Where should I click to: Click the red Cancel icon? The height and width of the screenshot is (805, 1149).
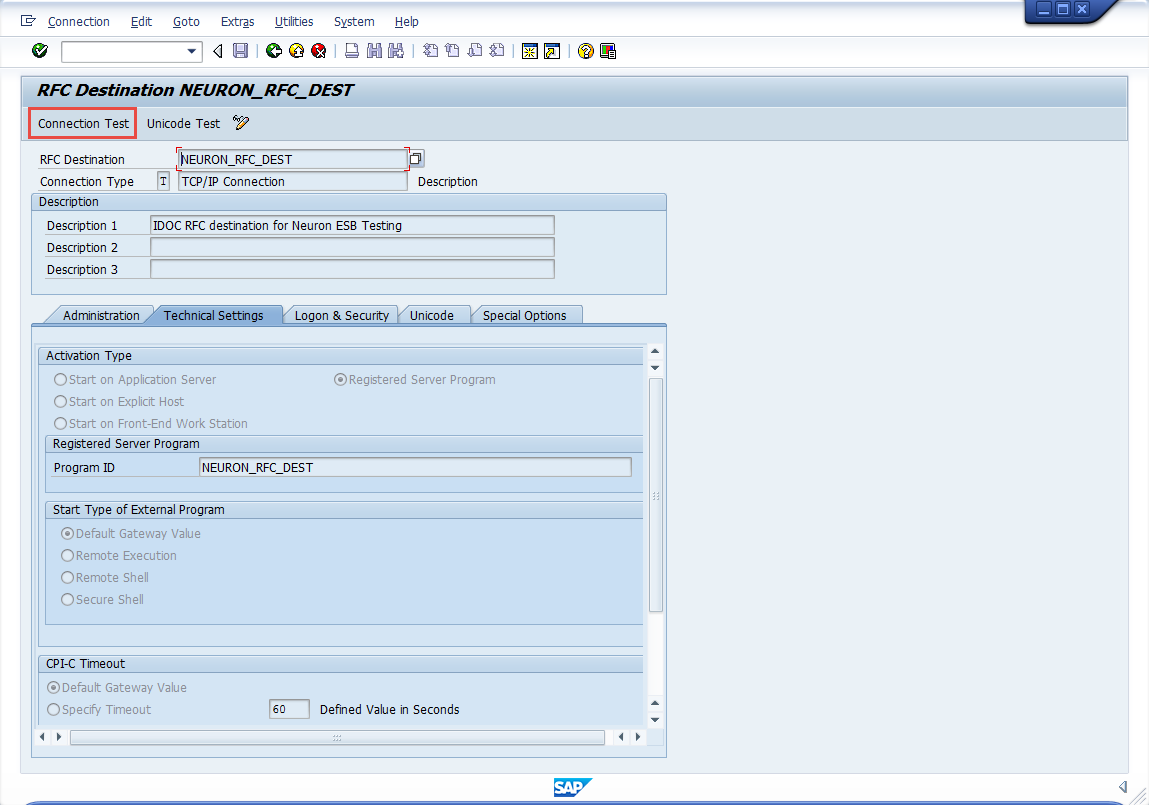click(x=318, y=51)
